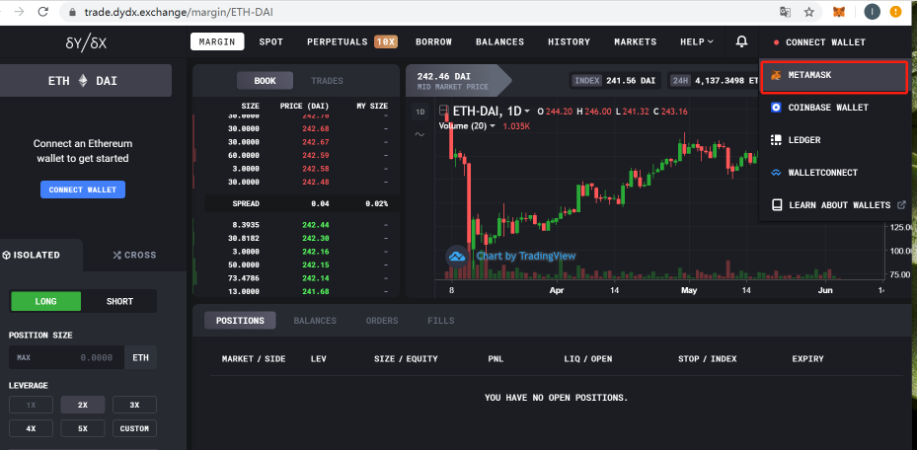Expand the Help dropdown
The height and width of the screenshot is (450, 917).
[697, 42]
